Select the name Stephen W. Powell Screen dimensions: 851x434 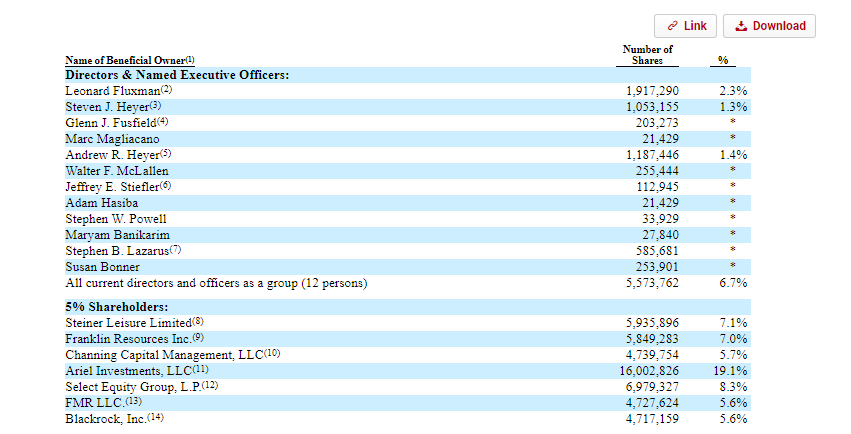point(116,219)
